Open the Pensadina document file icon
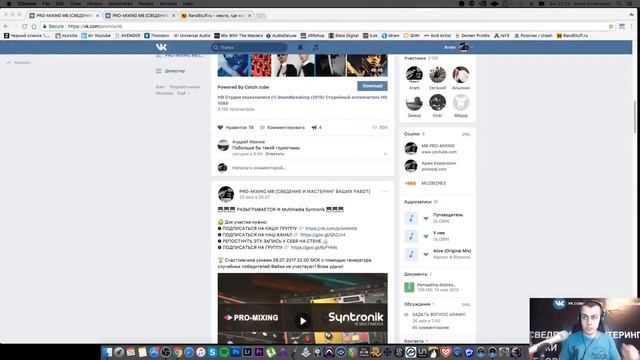This screenshot has width=640, height=360. [409, 287]
